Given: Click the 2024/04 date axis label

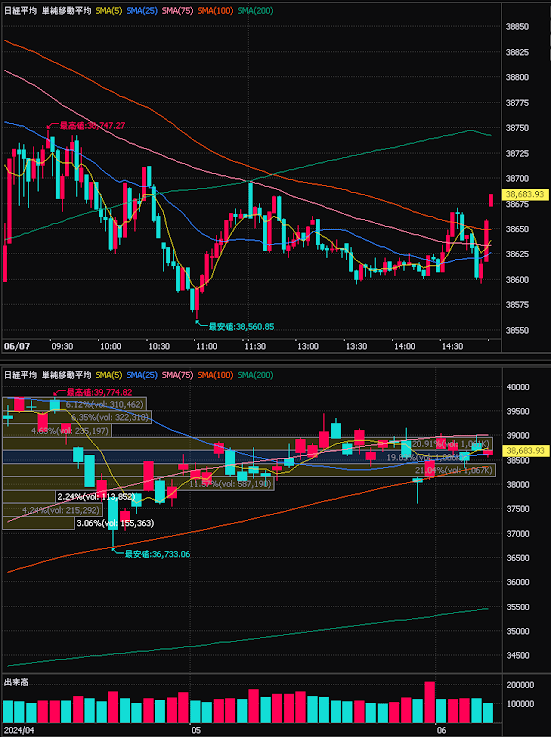Looking at the screenshot, I should [x=19, y=730].
